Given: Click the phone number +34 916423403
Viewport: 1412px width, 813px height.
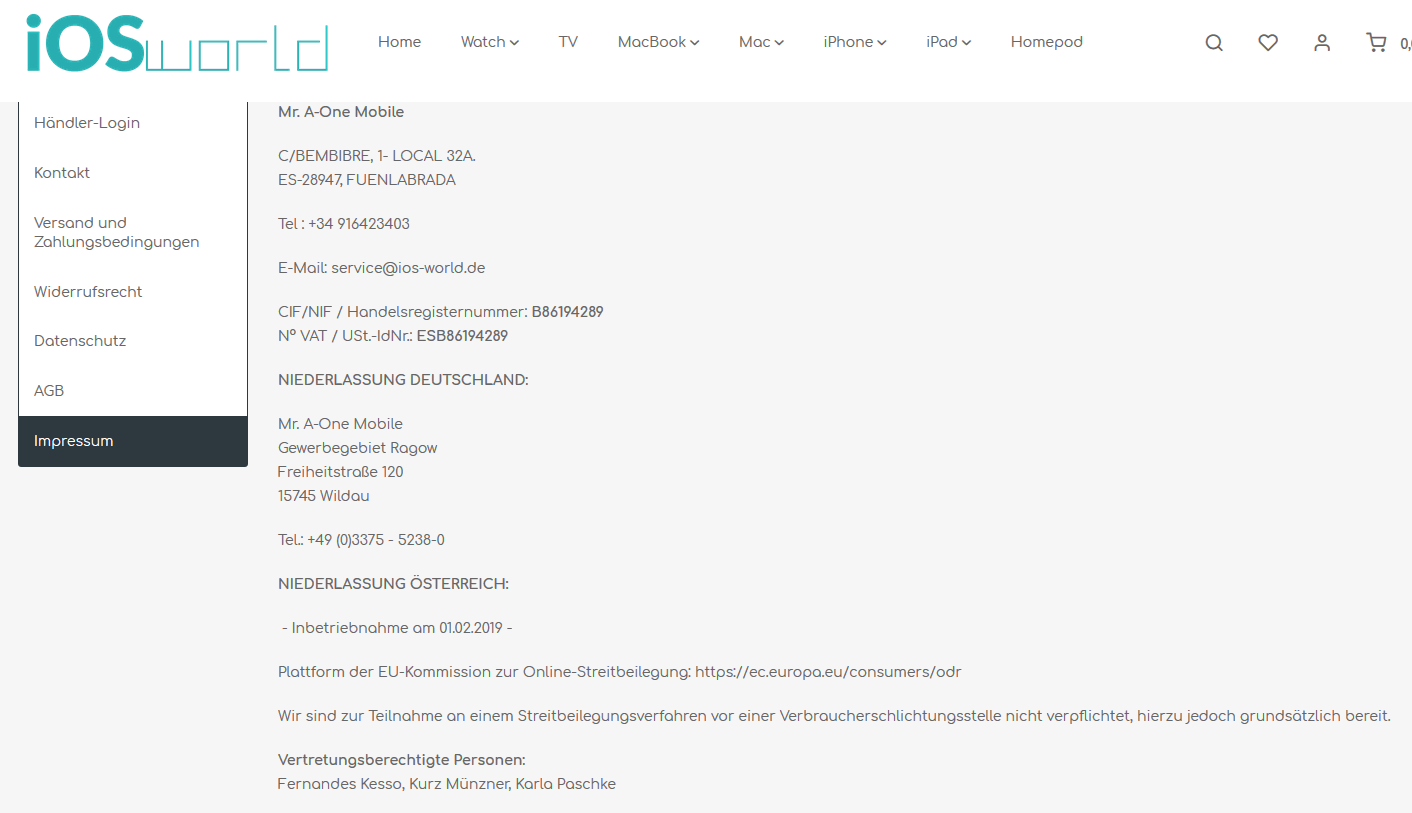Looking at the screenshot, I should point(359,224).
